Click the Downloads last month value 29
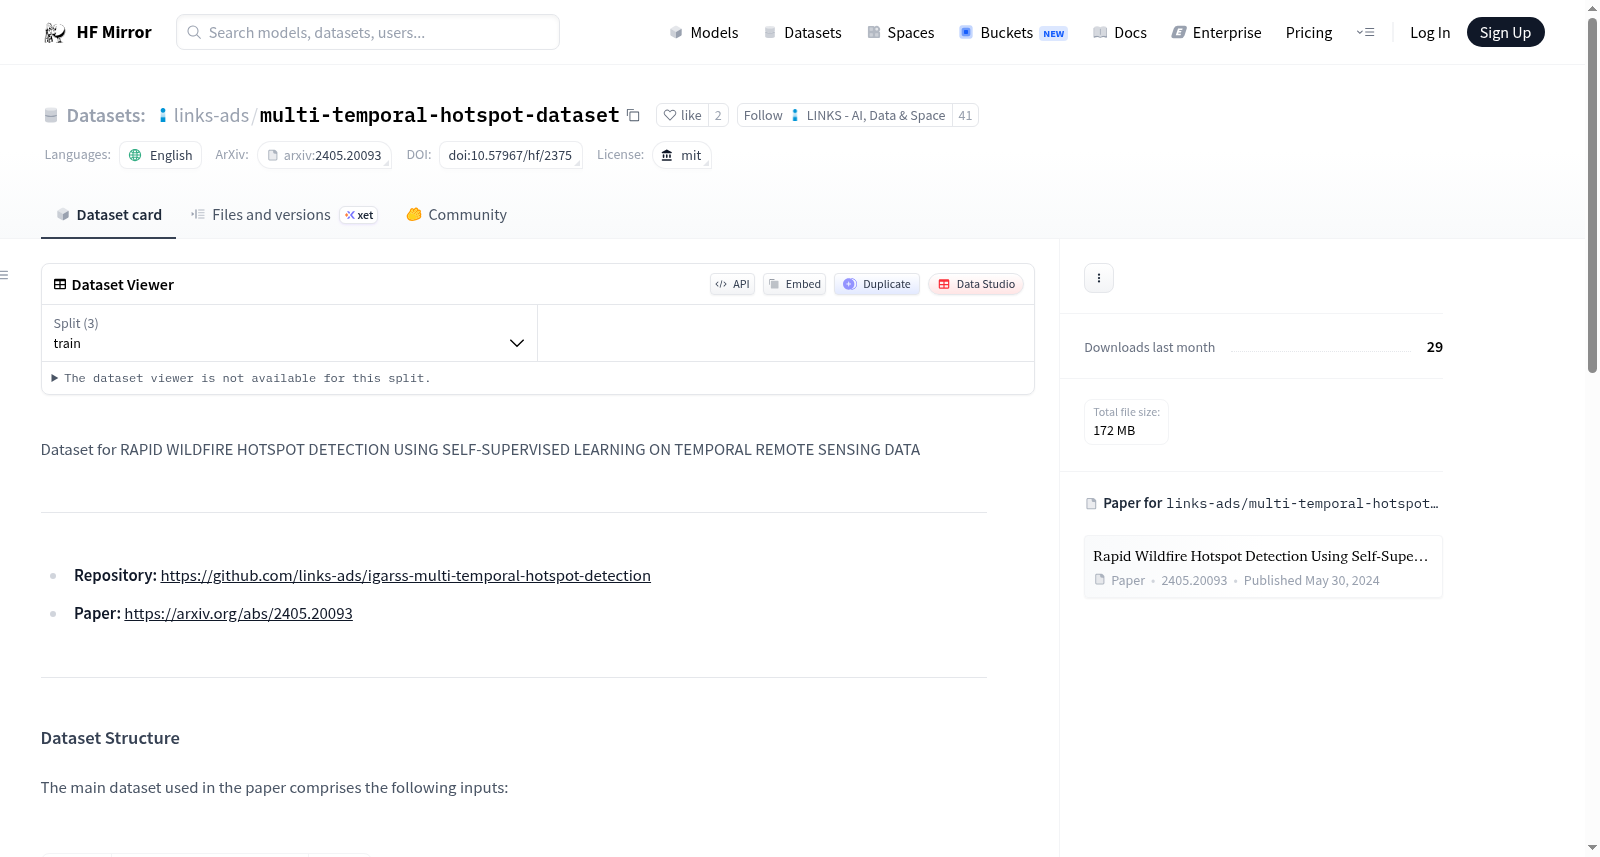 tap(1435, 347)
